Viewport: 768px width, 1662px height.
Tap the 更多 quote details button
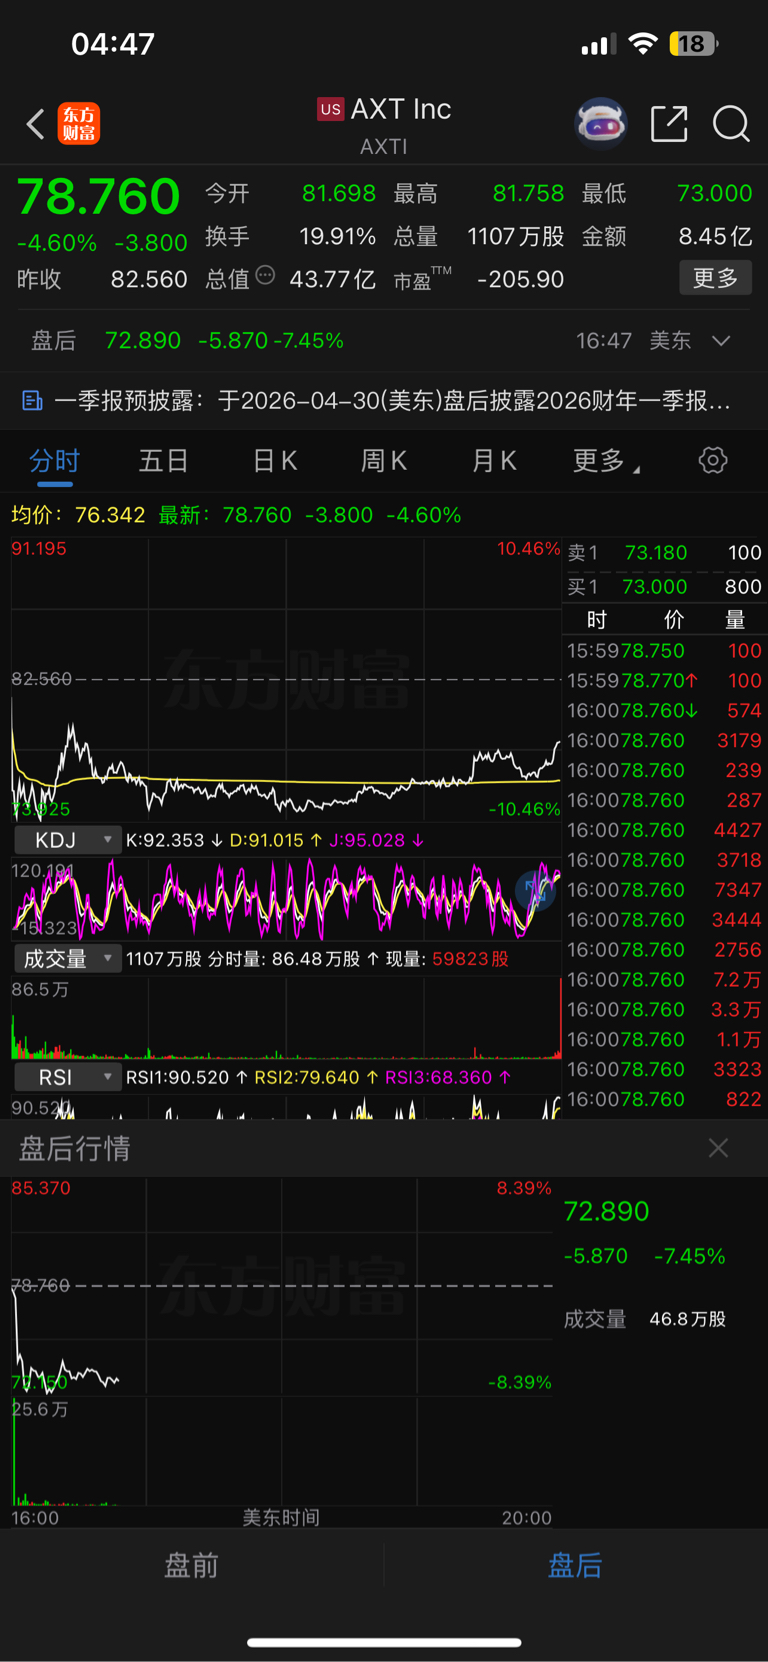click(x=715, y=278)
